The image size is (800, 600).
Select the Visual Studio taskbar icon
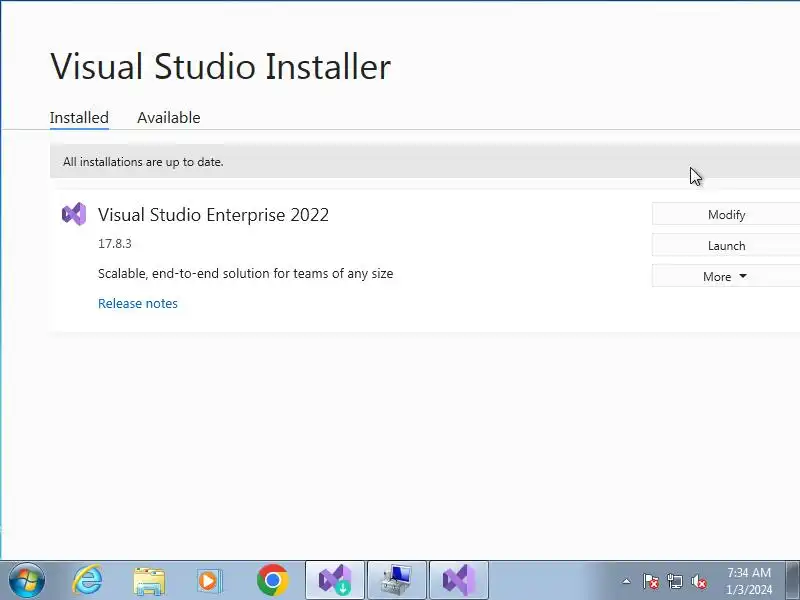click(x=459, y=580)
